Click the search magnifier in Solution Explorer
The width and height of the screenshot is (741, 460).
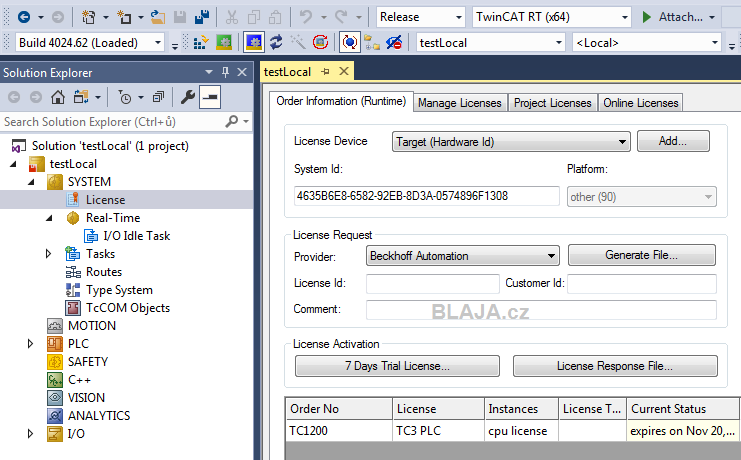[x=232, y=122]
